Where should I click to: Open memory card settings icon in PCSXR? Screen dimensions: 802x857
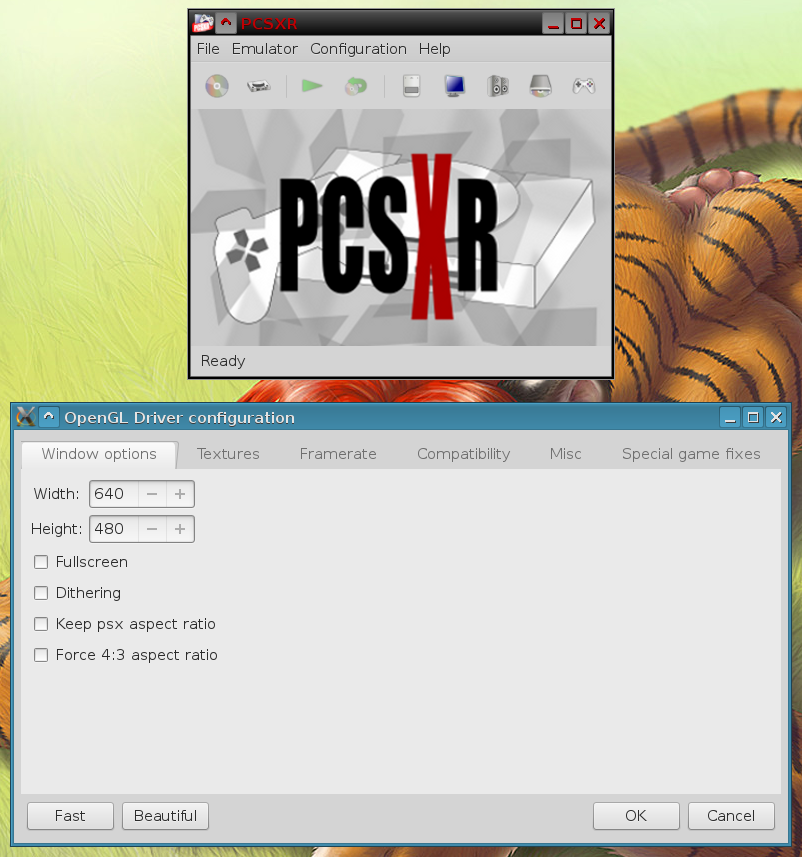tap(411, 86)
